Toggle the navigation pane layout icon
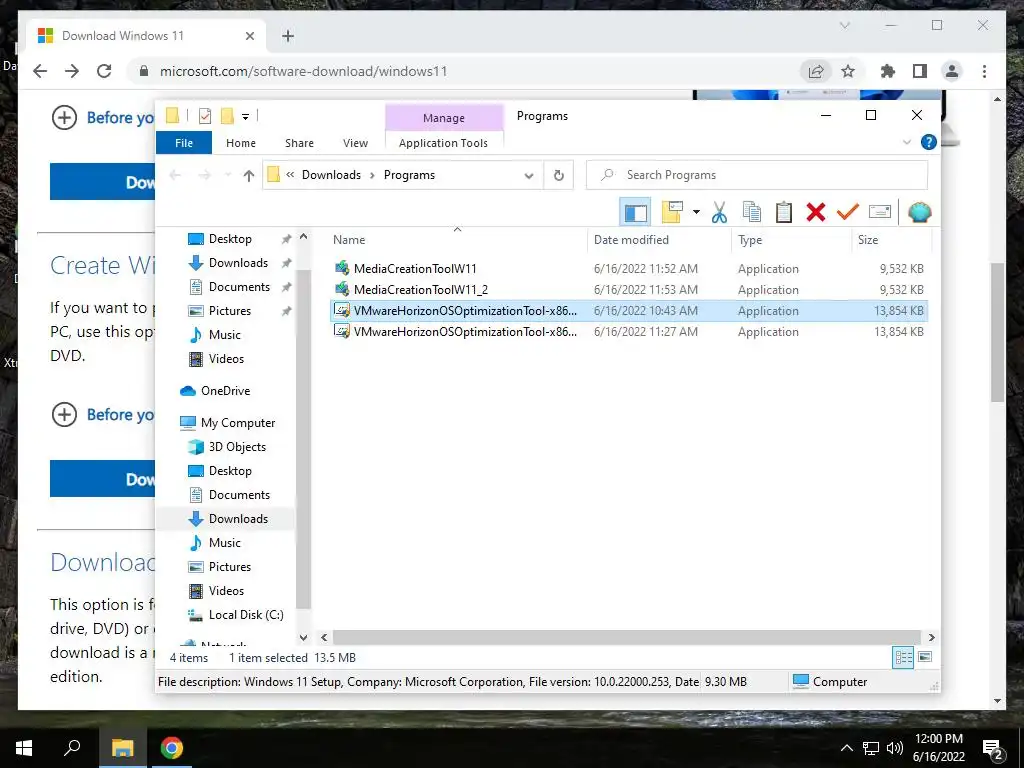1024x768 pixels. coord(635,212)
